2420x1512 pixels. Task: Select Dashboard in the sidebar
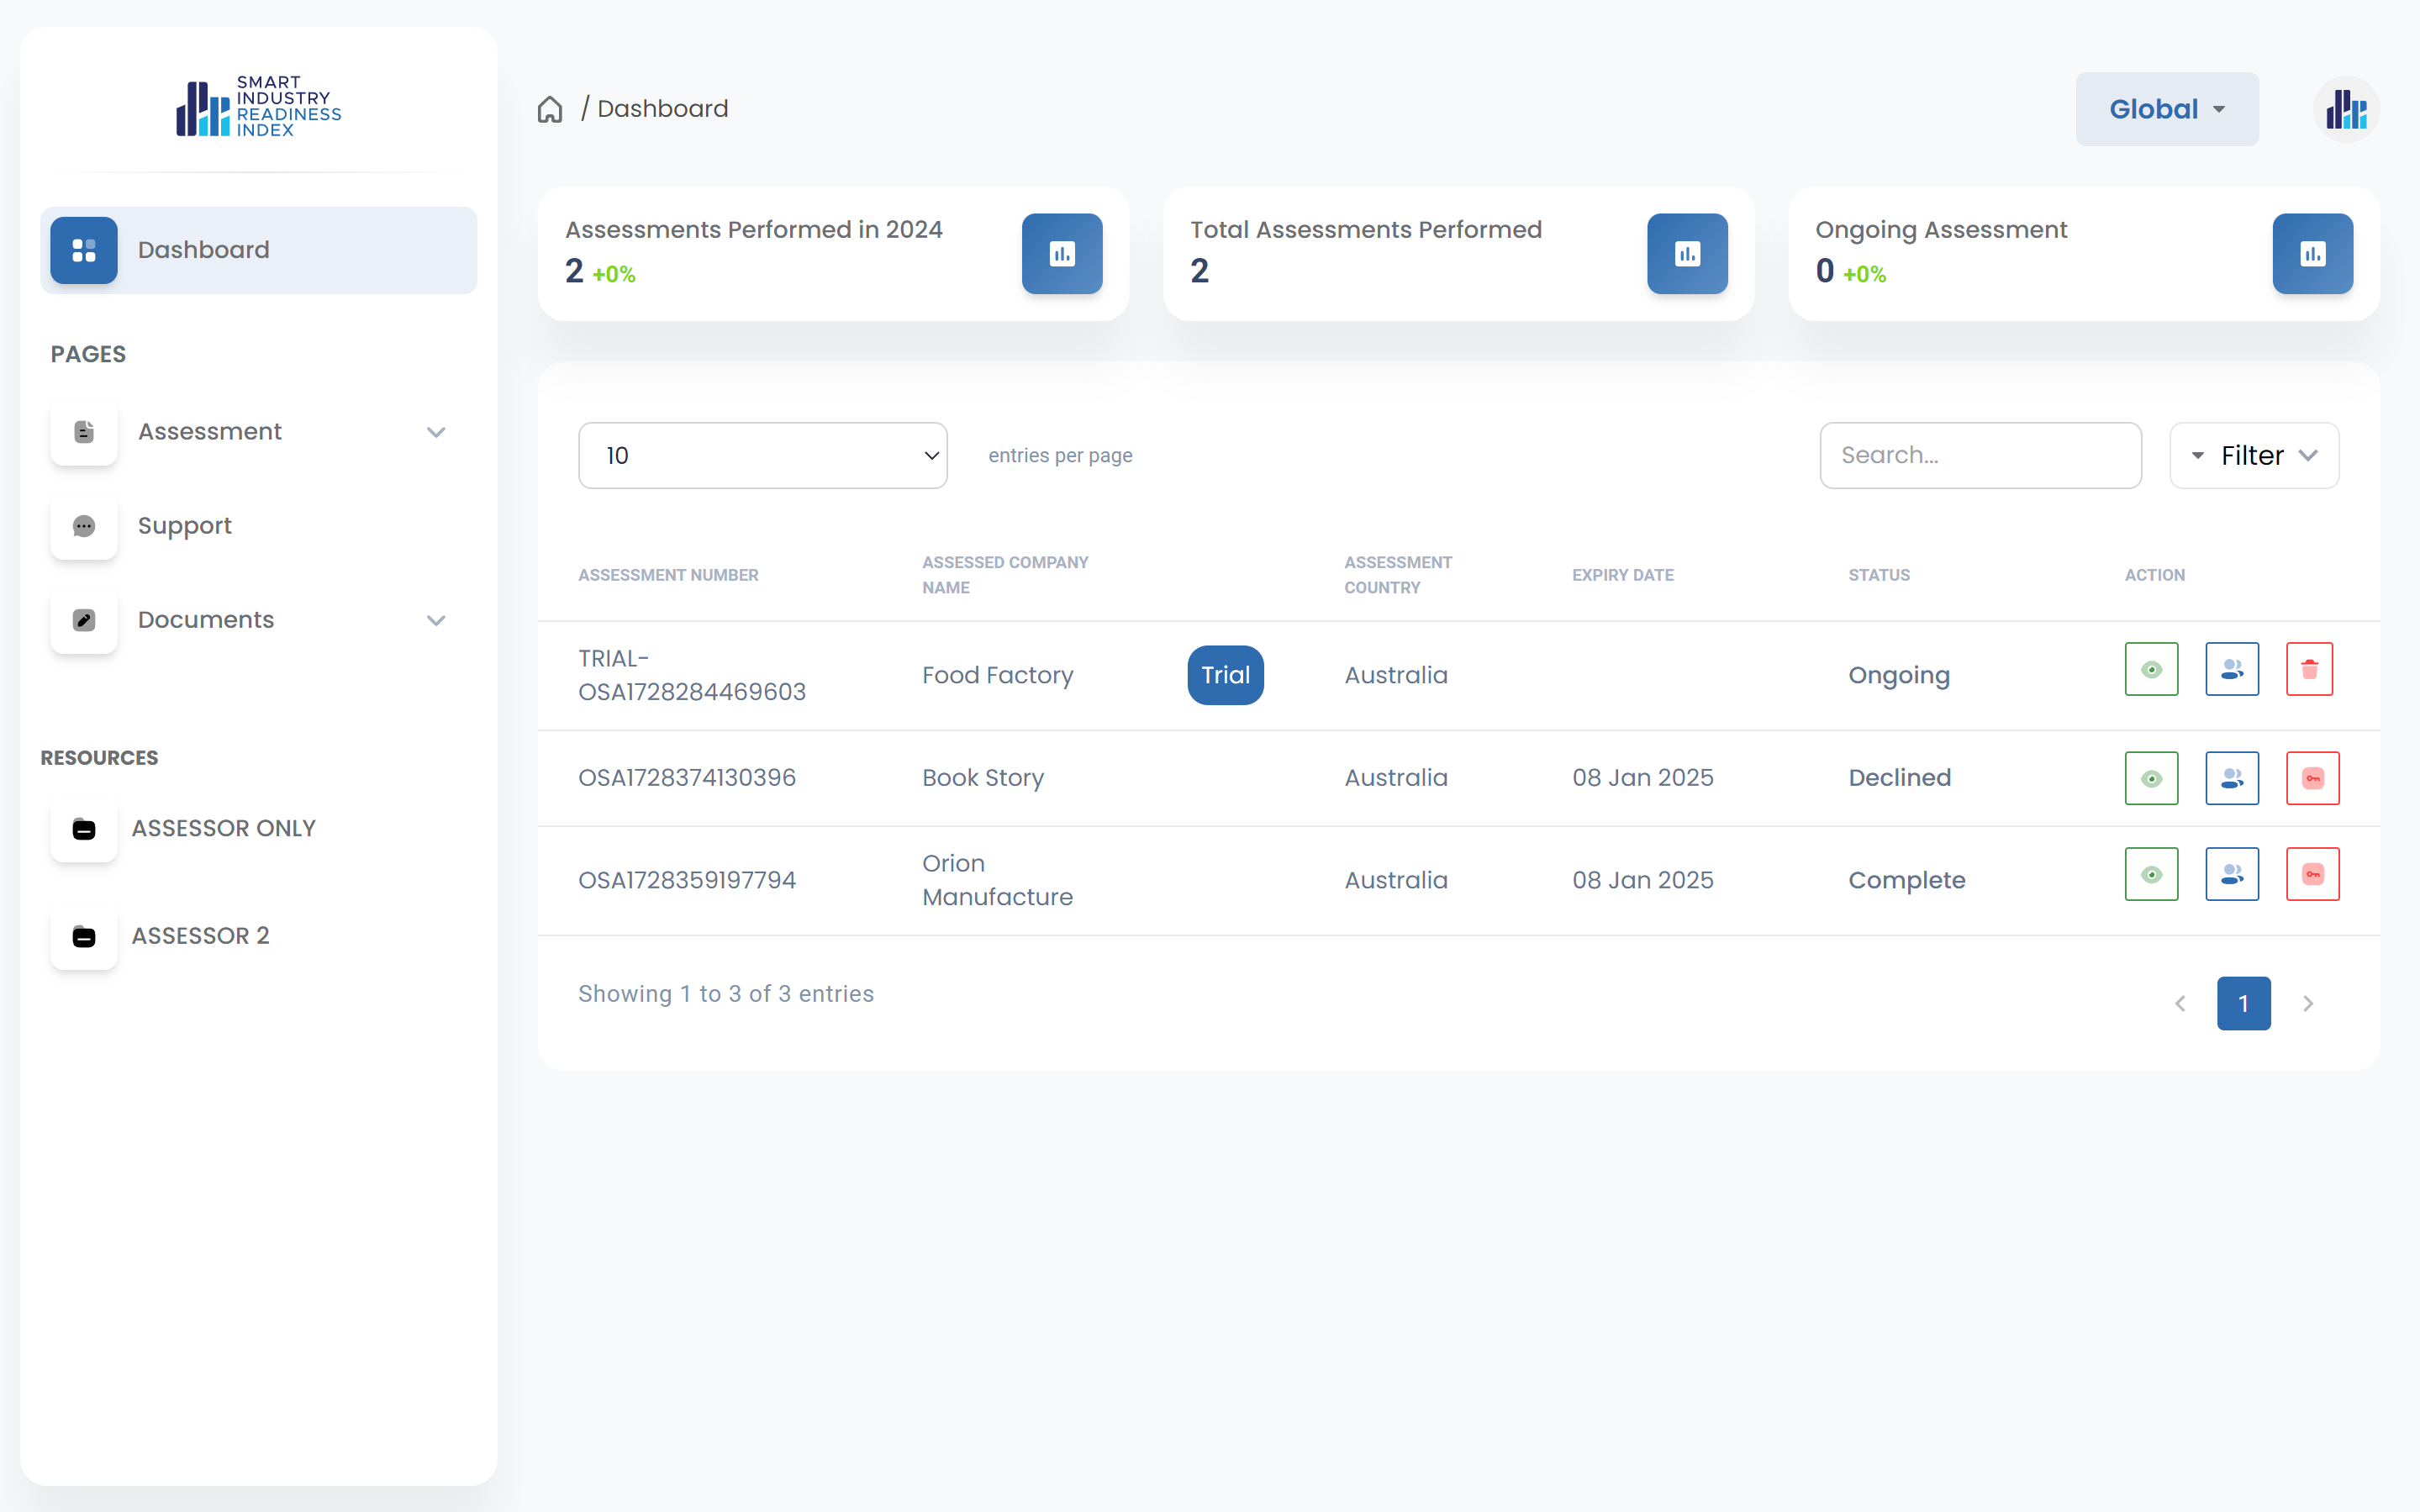point(258,250)
